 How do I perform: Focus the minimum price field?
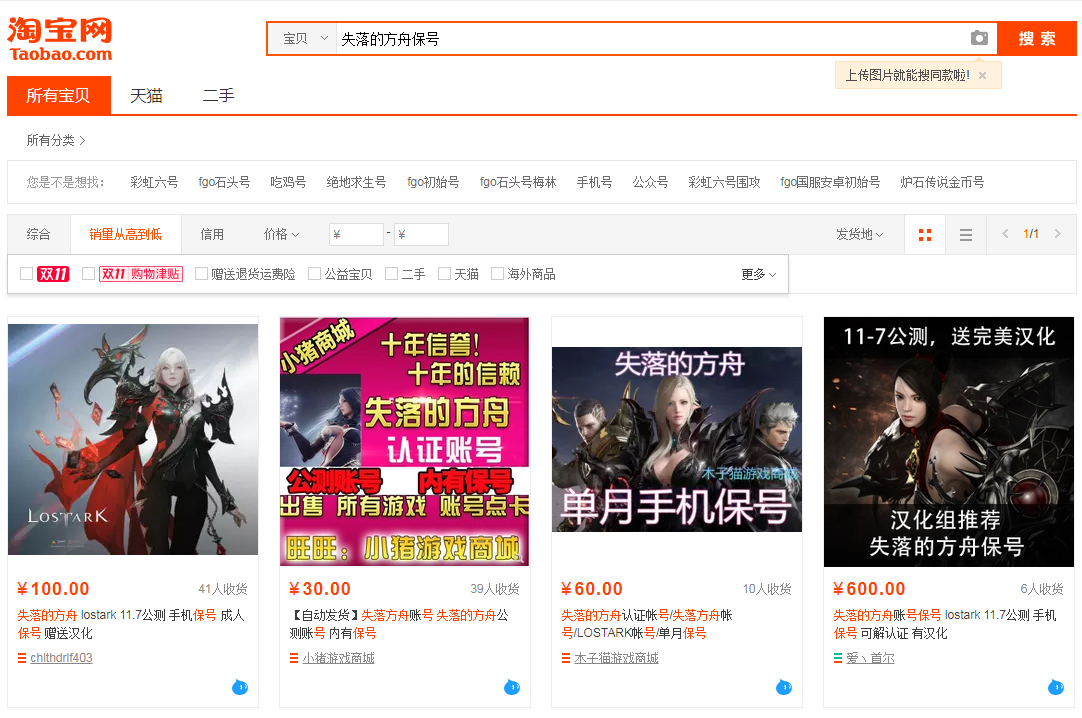356,235
